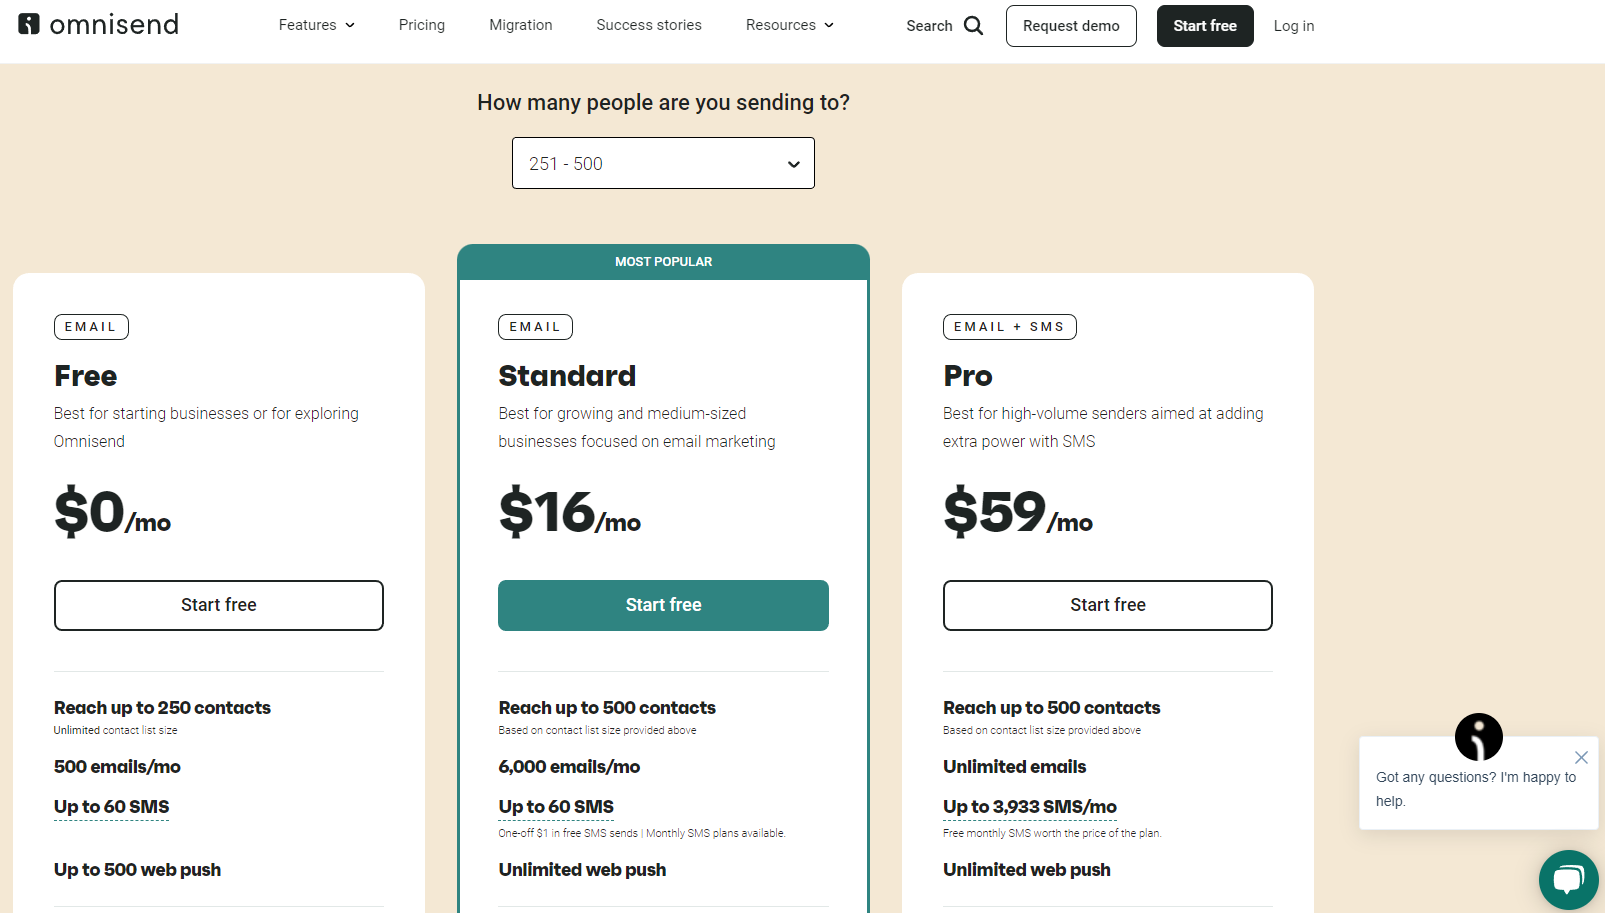Click Up to 60 SMS in Free plan

tap(112, 807)
